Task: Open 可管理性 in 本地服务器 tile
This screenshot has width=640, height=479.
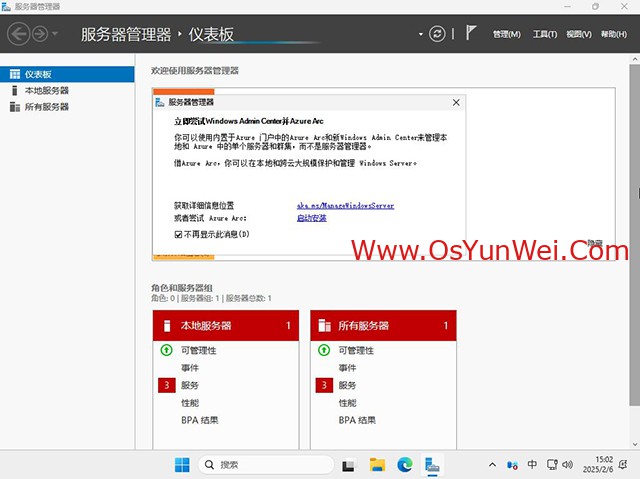Action: point(199,350)
